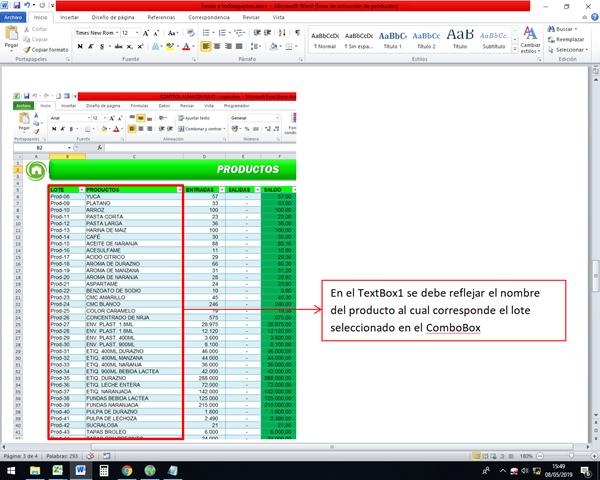Screen dimensions: 600x480
Task: Click Cortar in the clipboard group
Action: [x=35, y=29]
